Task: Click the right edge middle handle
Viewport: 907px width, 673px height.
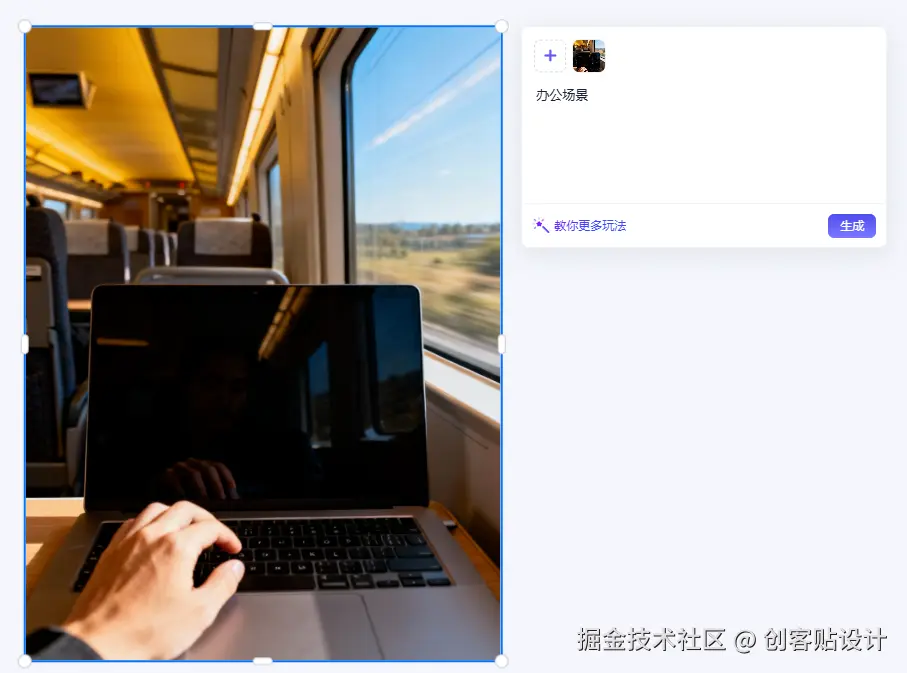Action: (x=502, y=344)
